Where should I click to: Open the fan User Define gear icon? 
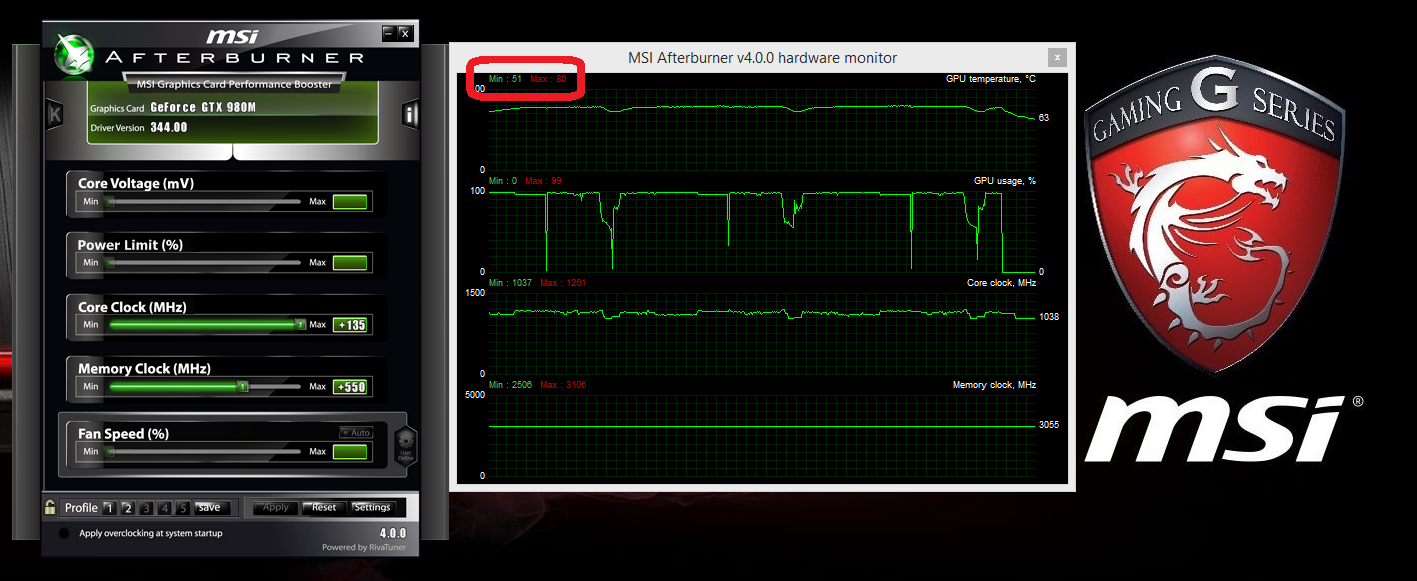tap(405, 444)
